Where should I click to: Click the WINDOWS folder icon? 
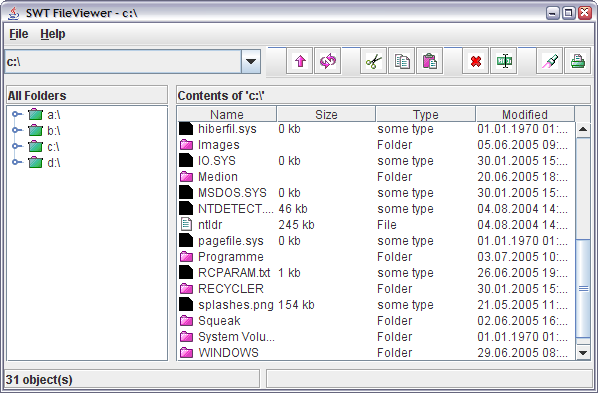(186, 353)
